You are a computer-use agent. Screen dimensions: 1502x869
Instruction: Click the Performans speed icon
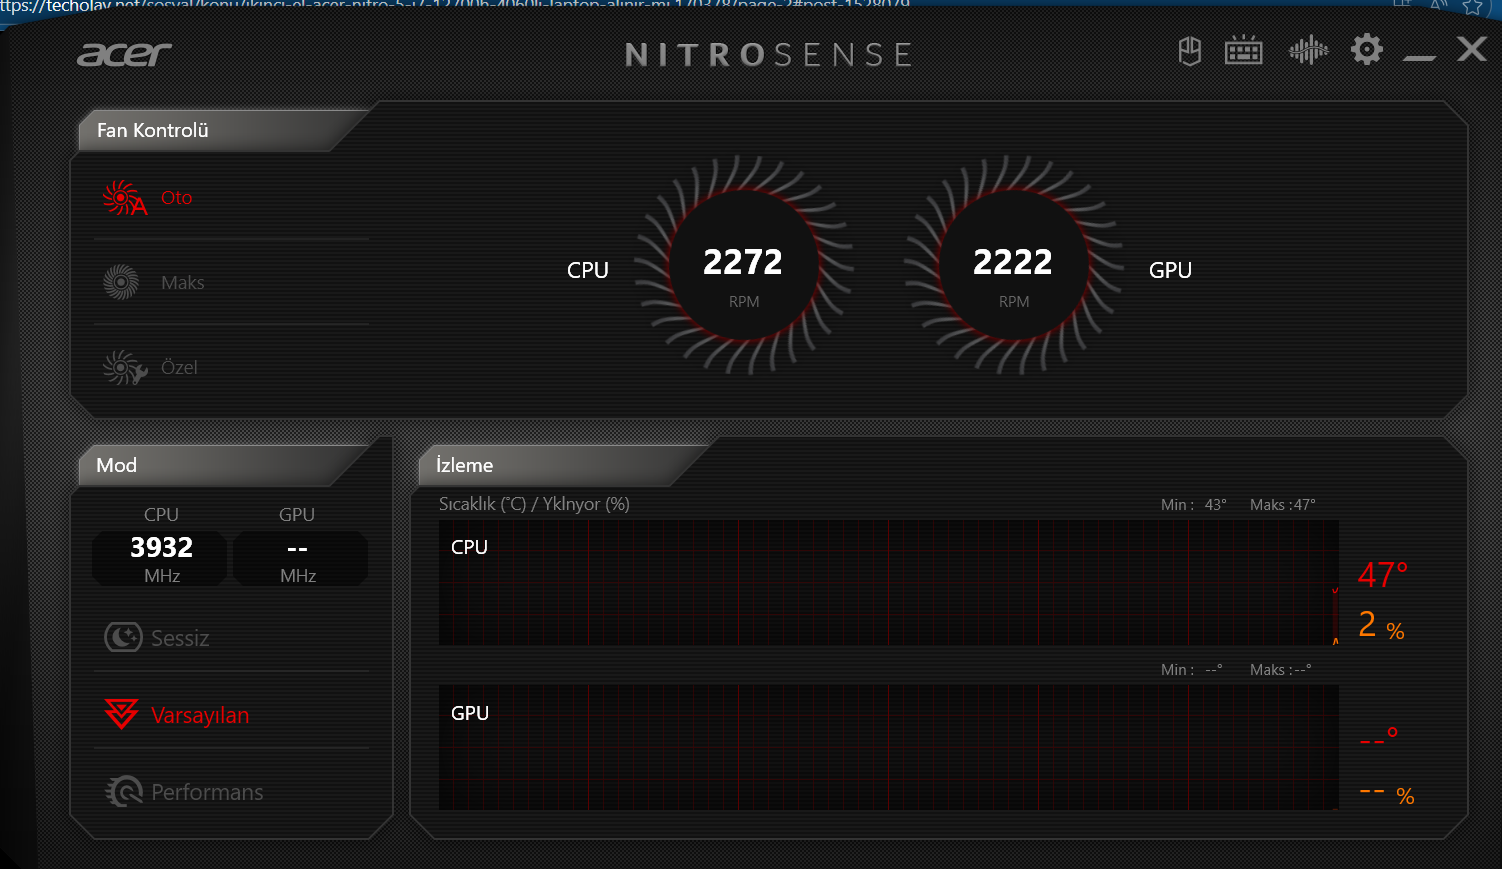[x=124, y=791]
